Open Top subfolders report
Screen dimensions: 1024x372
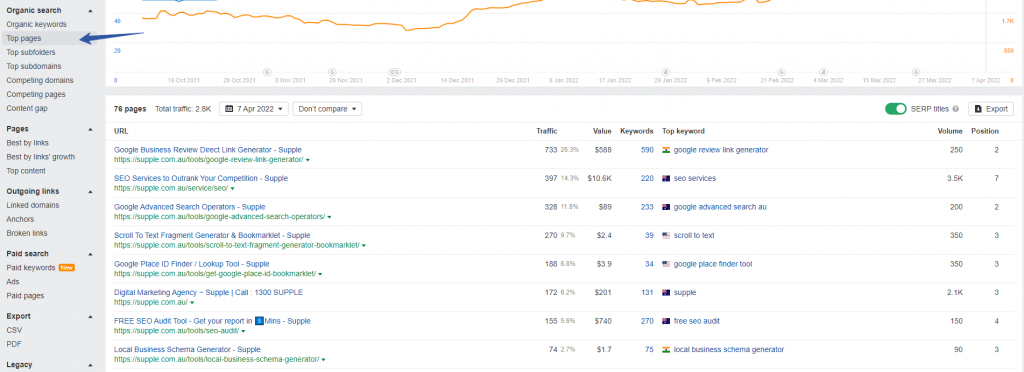click(31, 52)
